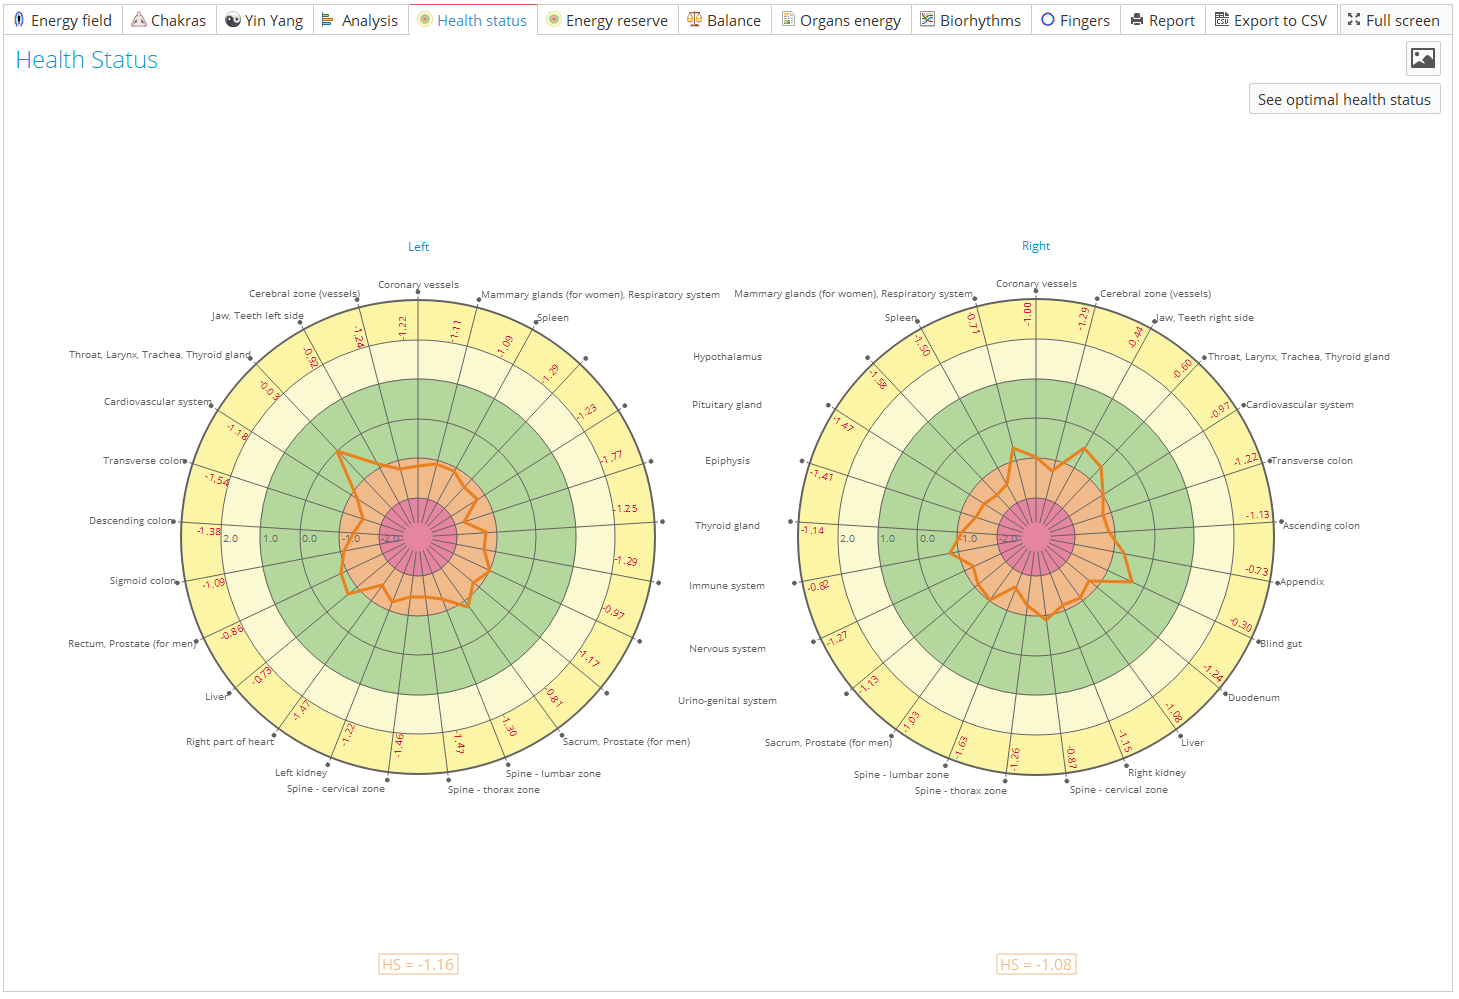Select the Fingers ring icon

[x=1049, y=19]
